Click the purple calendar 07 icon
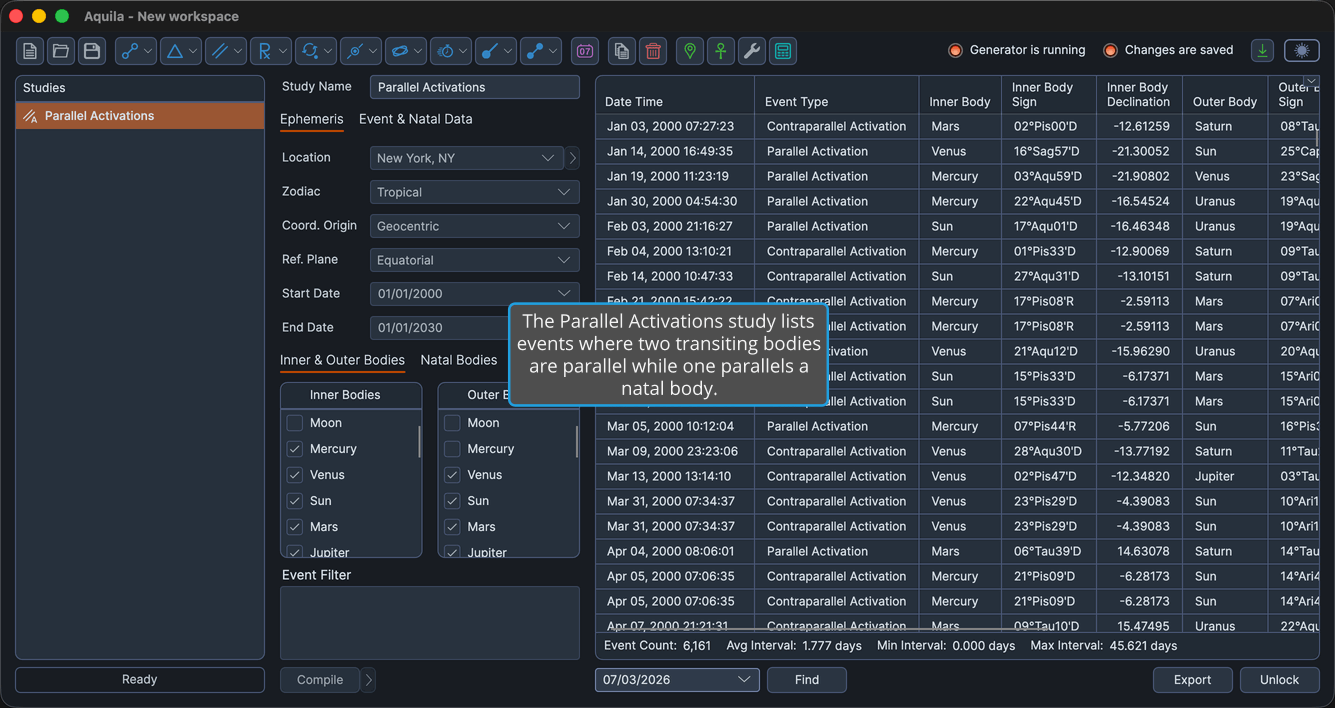Screen dimensions: 1335x708 click(x=585, y=50)
